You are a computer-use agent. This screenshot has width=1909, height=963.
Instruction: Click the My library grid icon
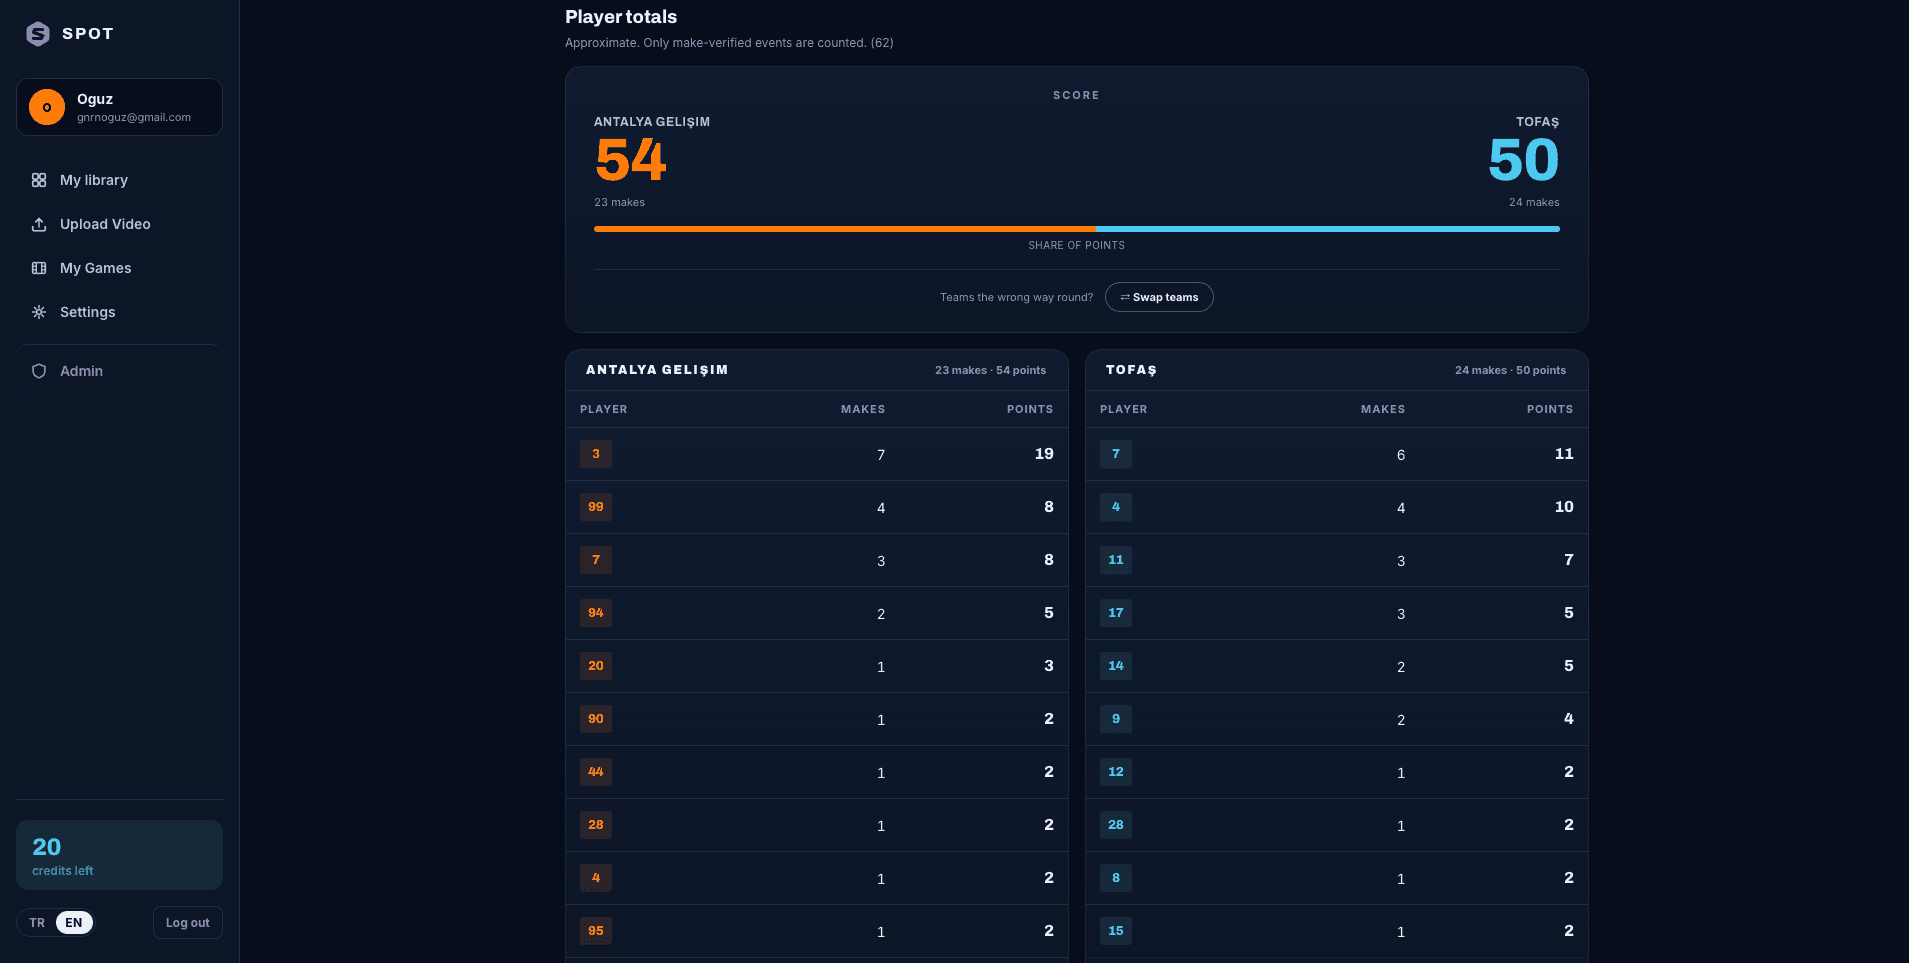tap(39, 180)
